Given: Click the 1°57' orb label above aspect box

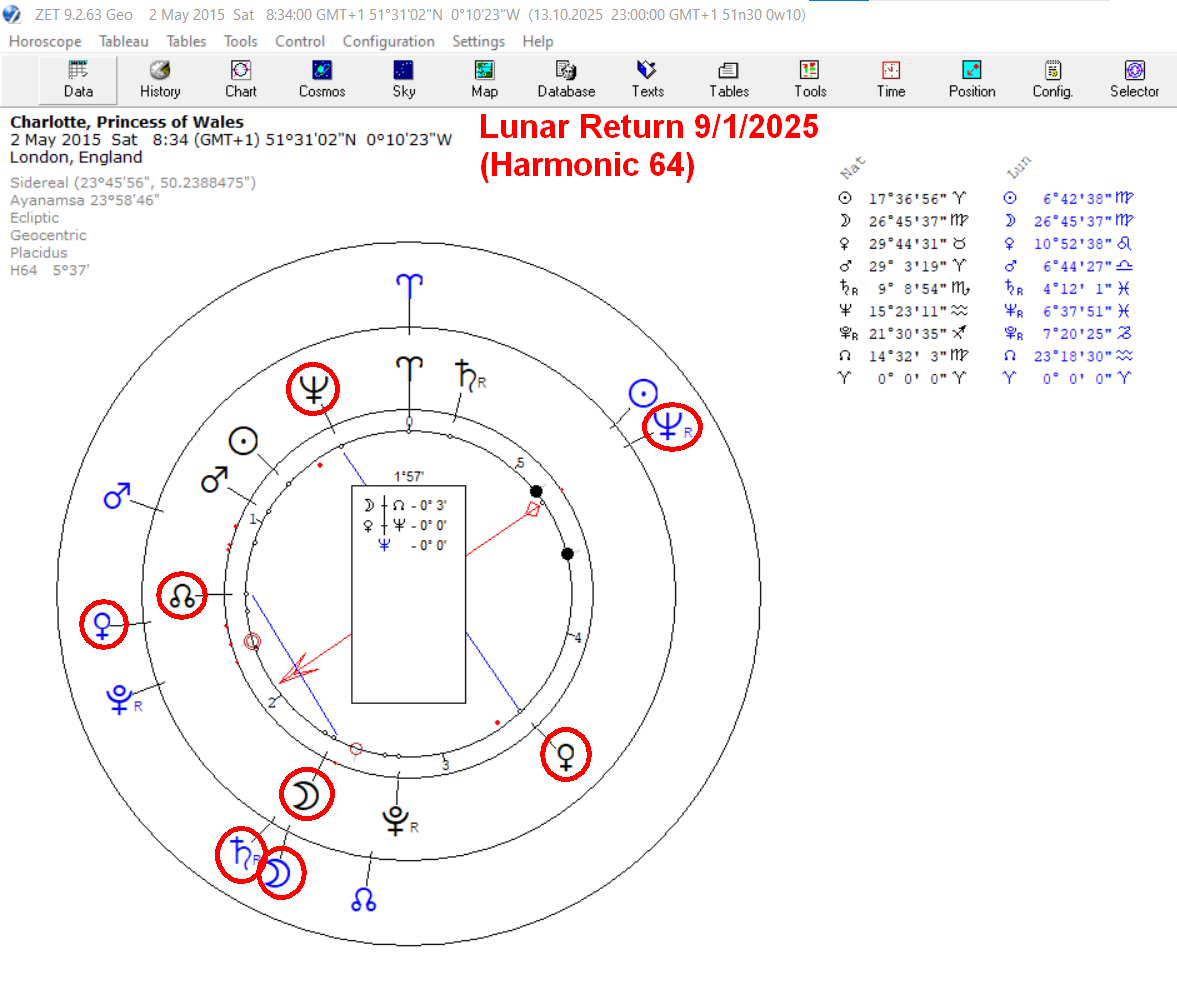Looking at the screenshot, I should (x=408, y=476).
